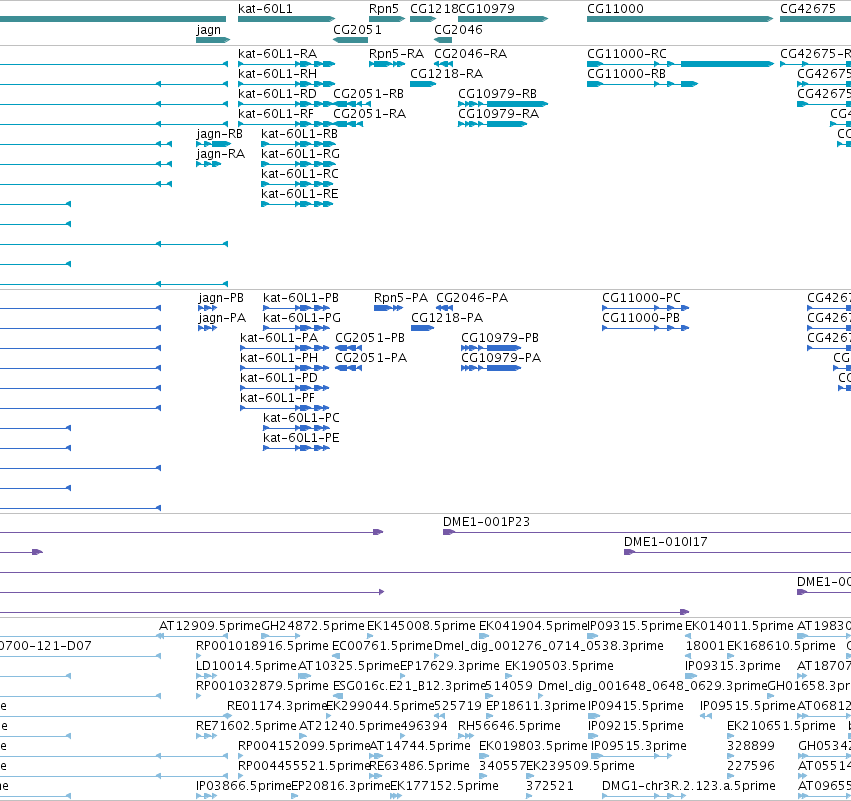Select protein label CG10979-PA
Image resolution: width=851 pixels, height=801 pixels.
coord(501,358)
